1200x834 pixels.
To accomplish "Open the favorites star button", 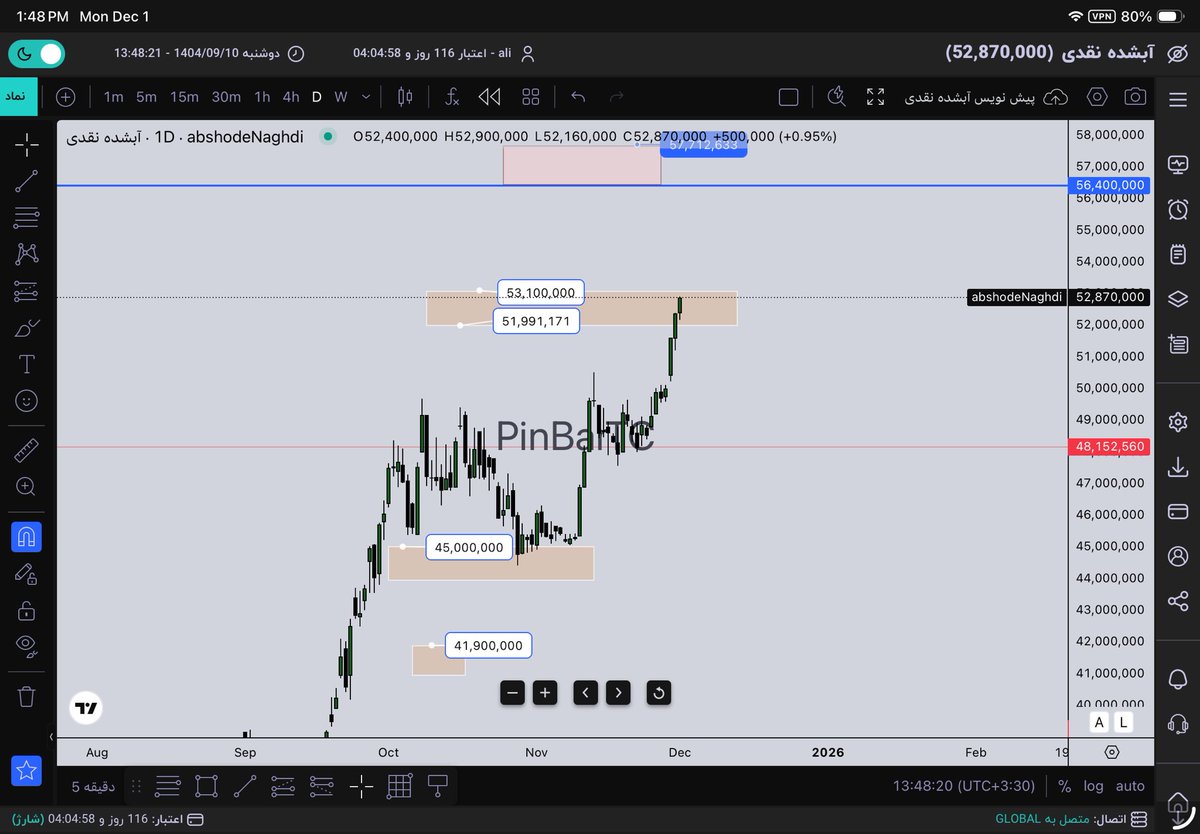I will [27, 770].
